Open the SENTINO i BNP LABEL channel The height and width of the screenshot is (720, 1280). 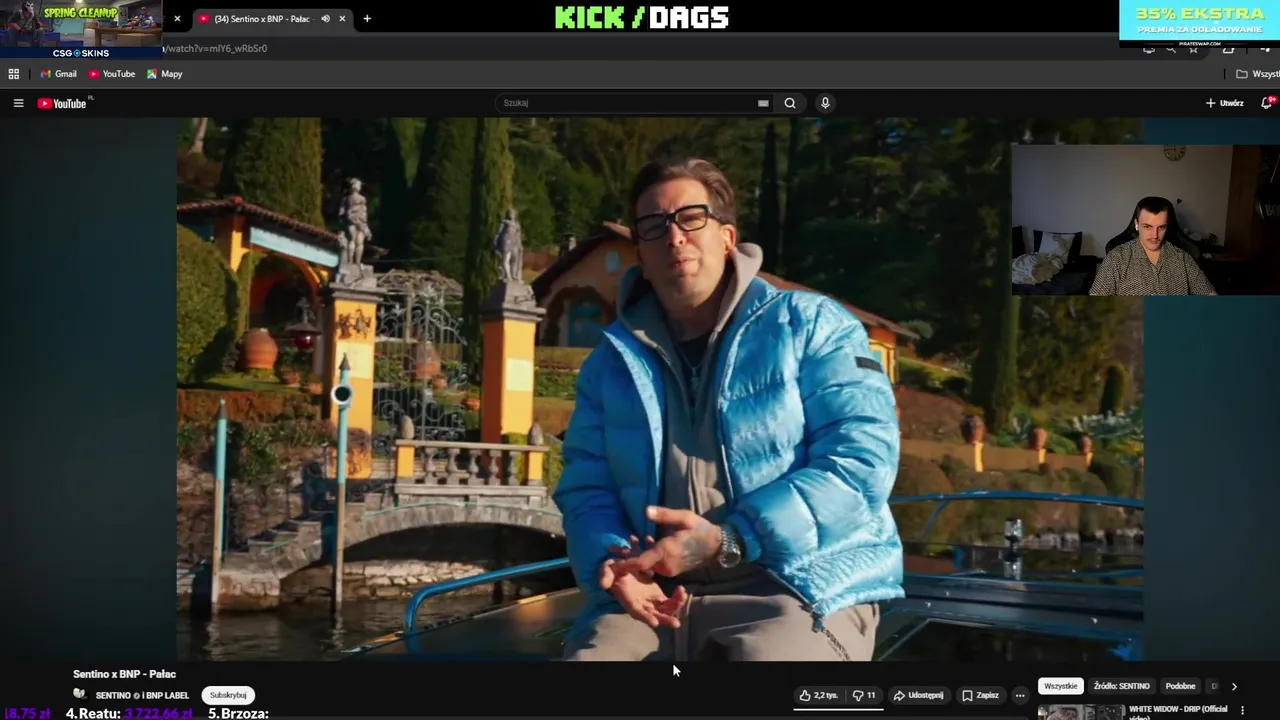pyautogui.click(x=142, y=695)
